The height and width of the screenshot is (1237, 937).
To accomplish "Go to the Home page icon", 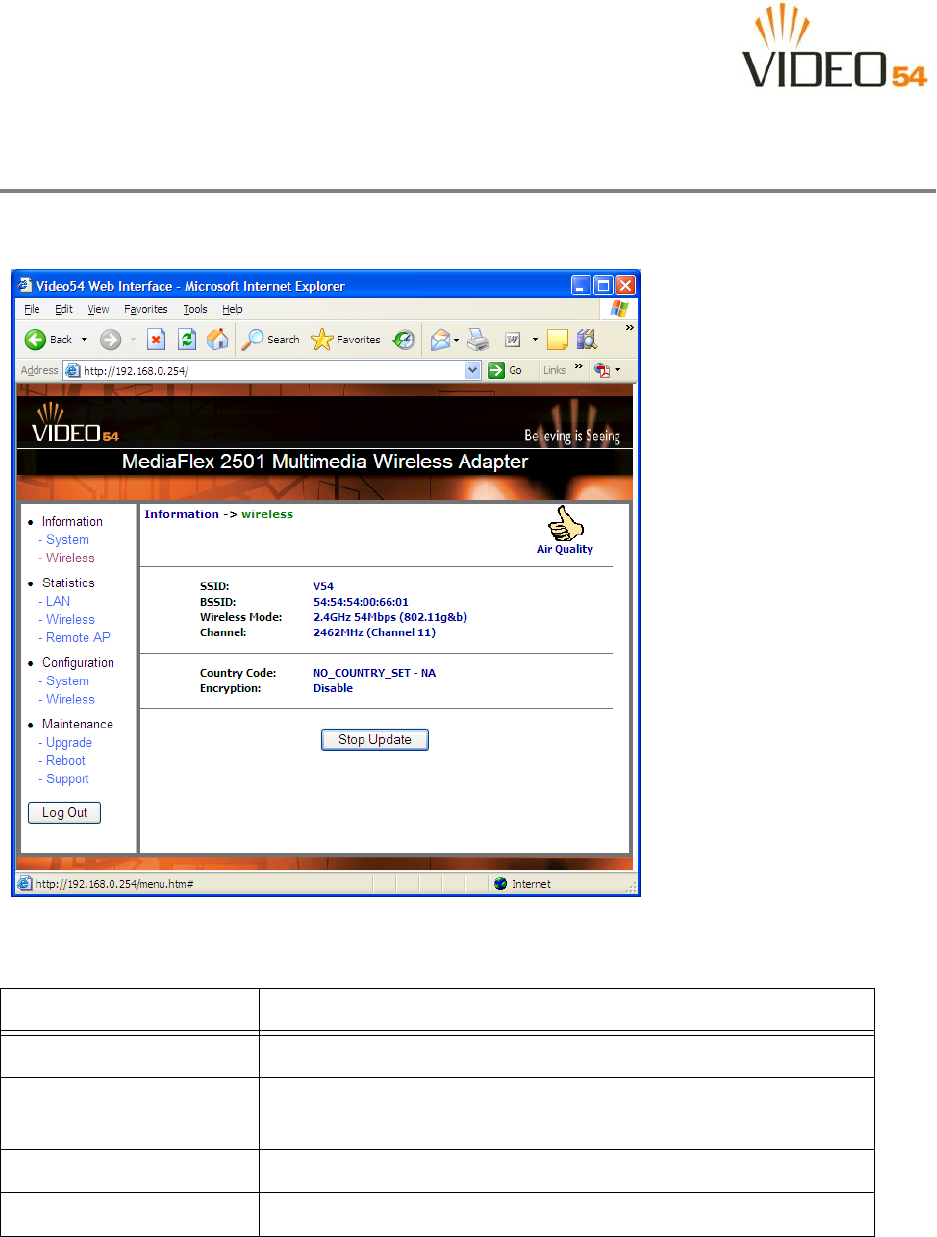I will [217, 339].
